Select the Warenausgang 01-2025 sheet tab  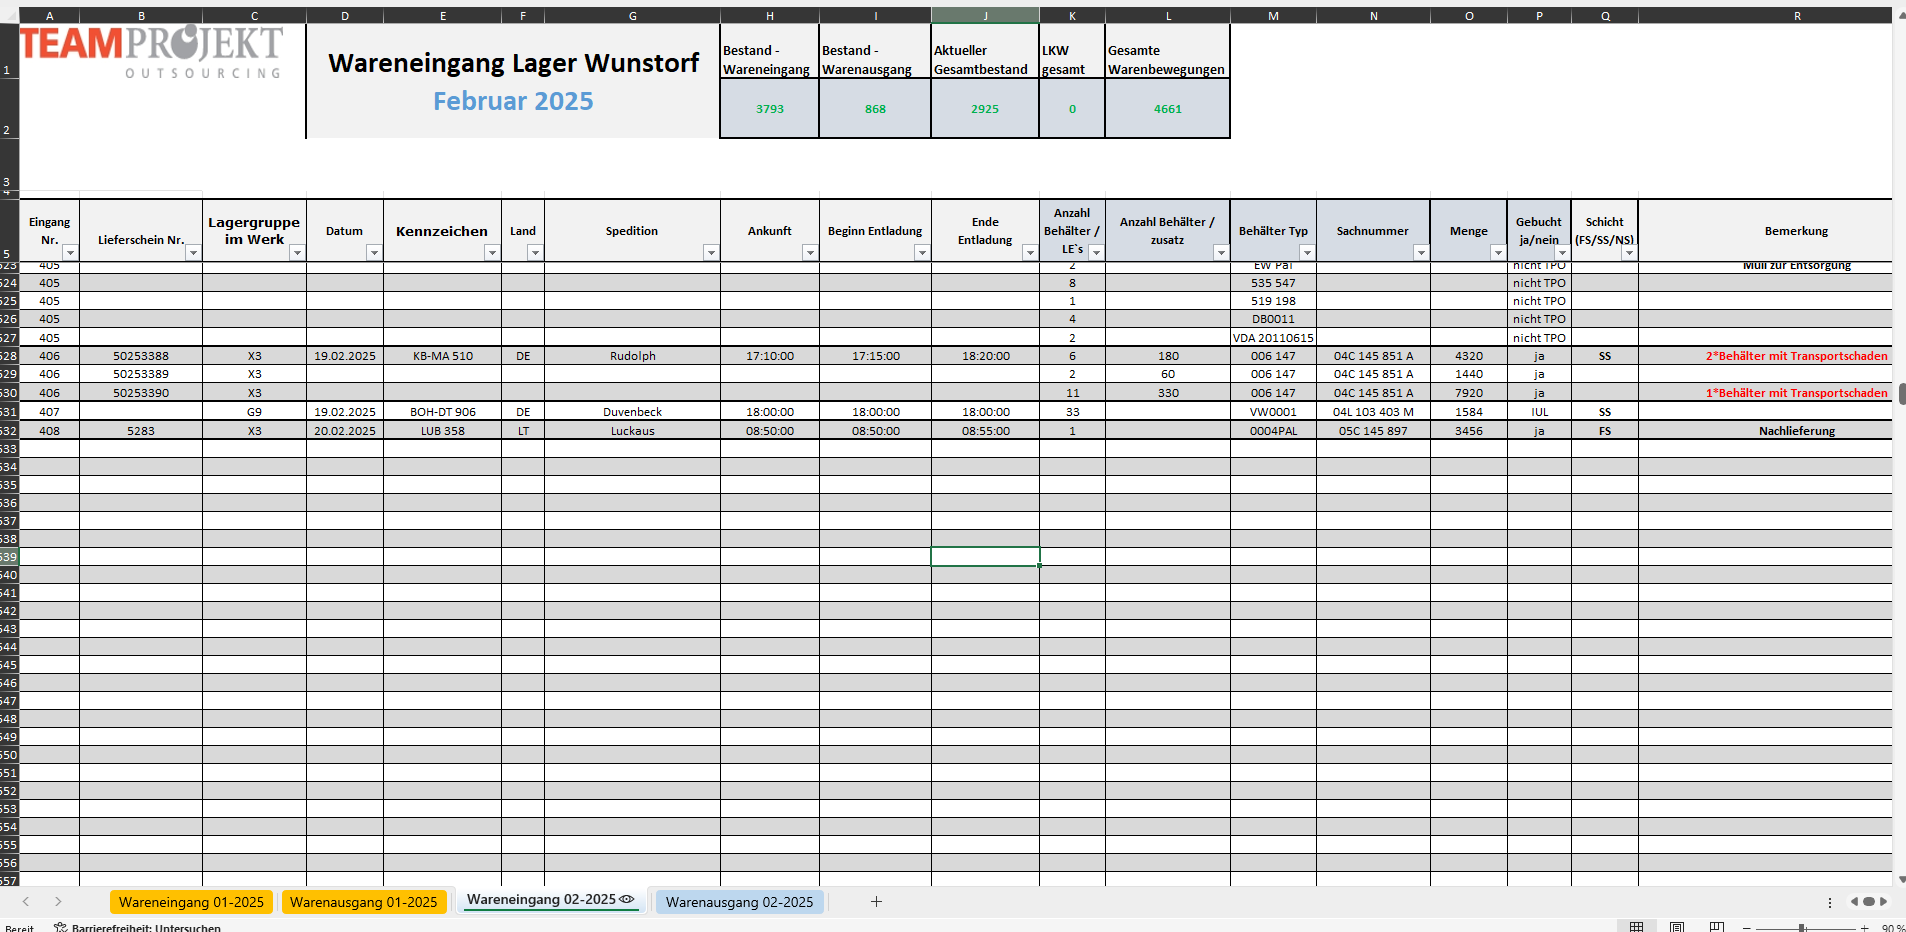click(x=363, y=902)
